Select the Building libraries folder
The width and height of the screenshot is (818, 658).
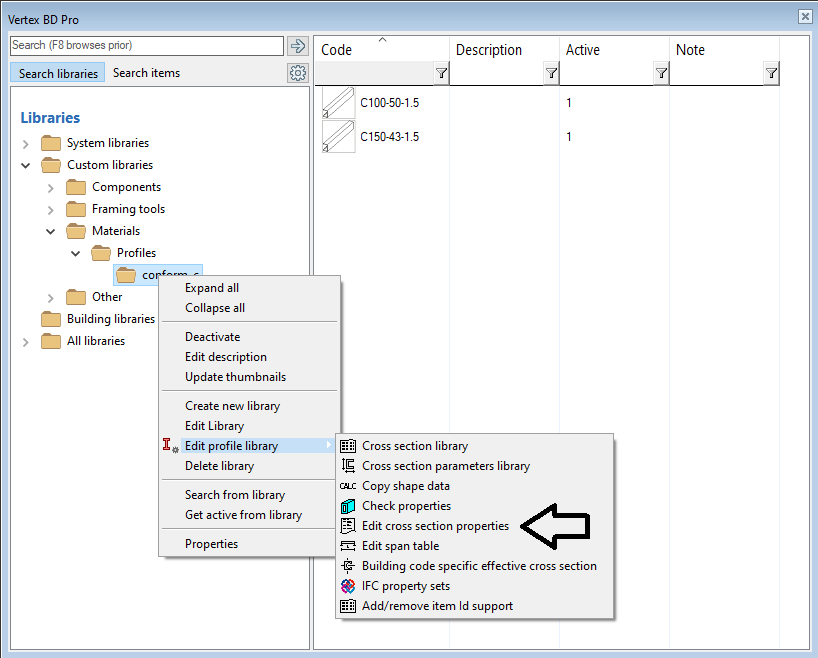click(110, 320)
